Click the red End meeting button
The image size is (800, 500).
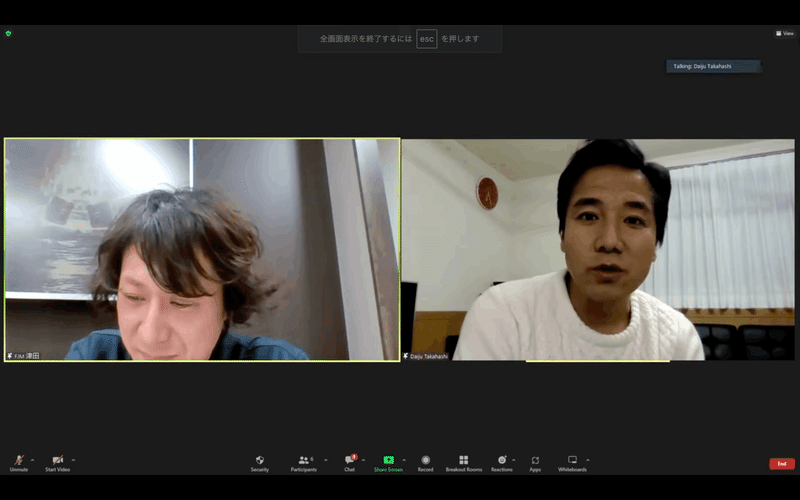click(782, 464)
